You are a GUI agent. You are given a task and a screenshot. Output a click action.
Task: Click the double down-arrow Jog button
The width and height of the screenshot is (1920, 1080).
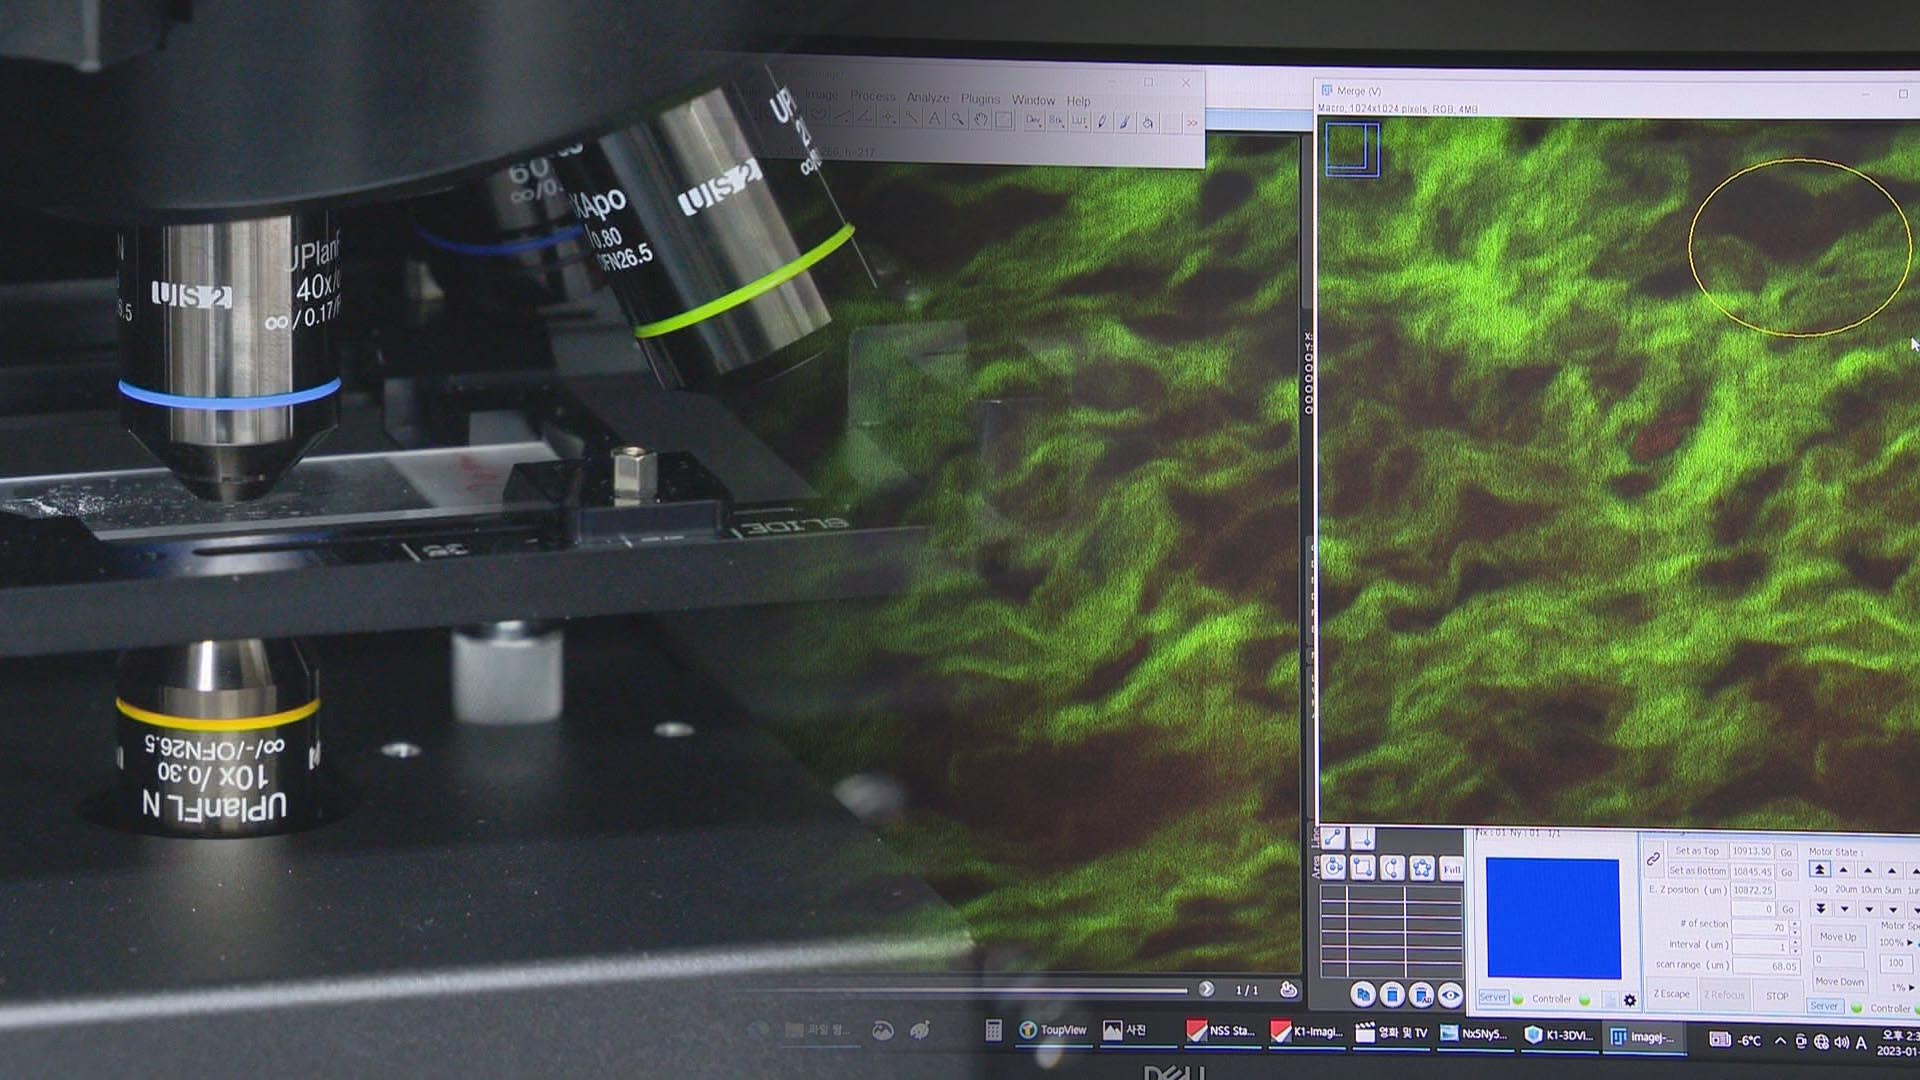coord(1820,908)
